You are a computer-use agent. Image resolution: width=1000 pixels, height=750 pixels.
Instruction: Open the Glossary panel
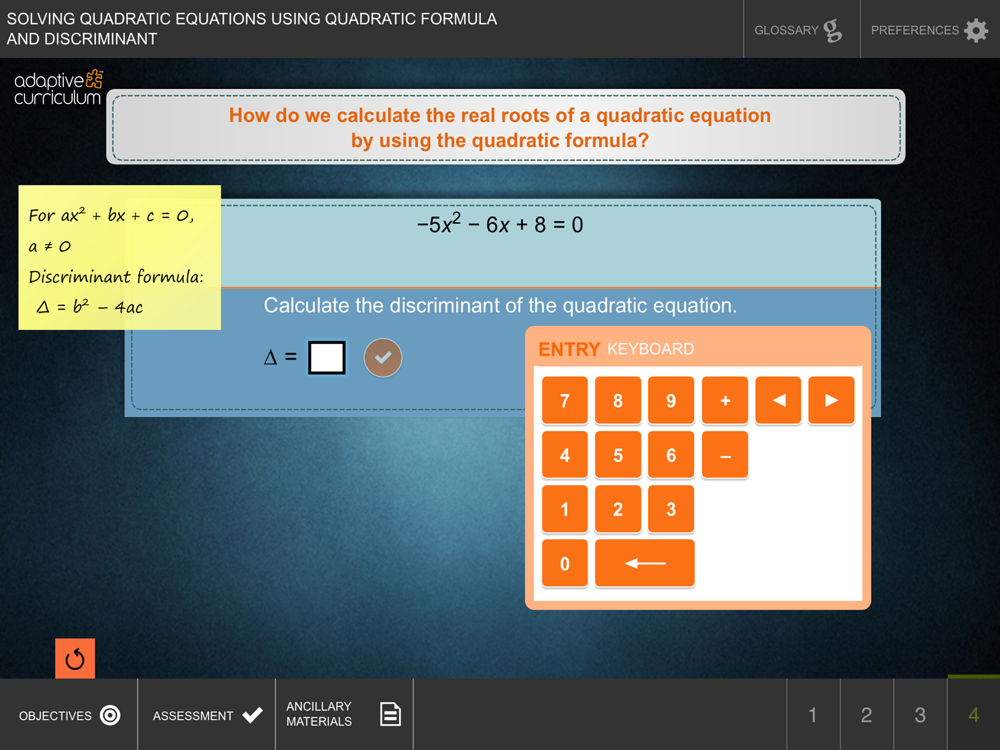point(801,29)
